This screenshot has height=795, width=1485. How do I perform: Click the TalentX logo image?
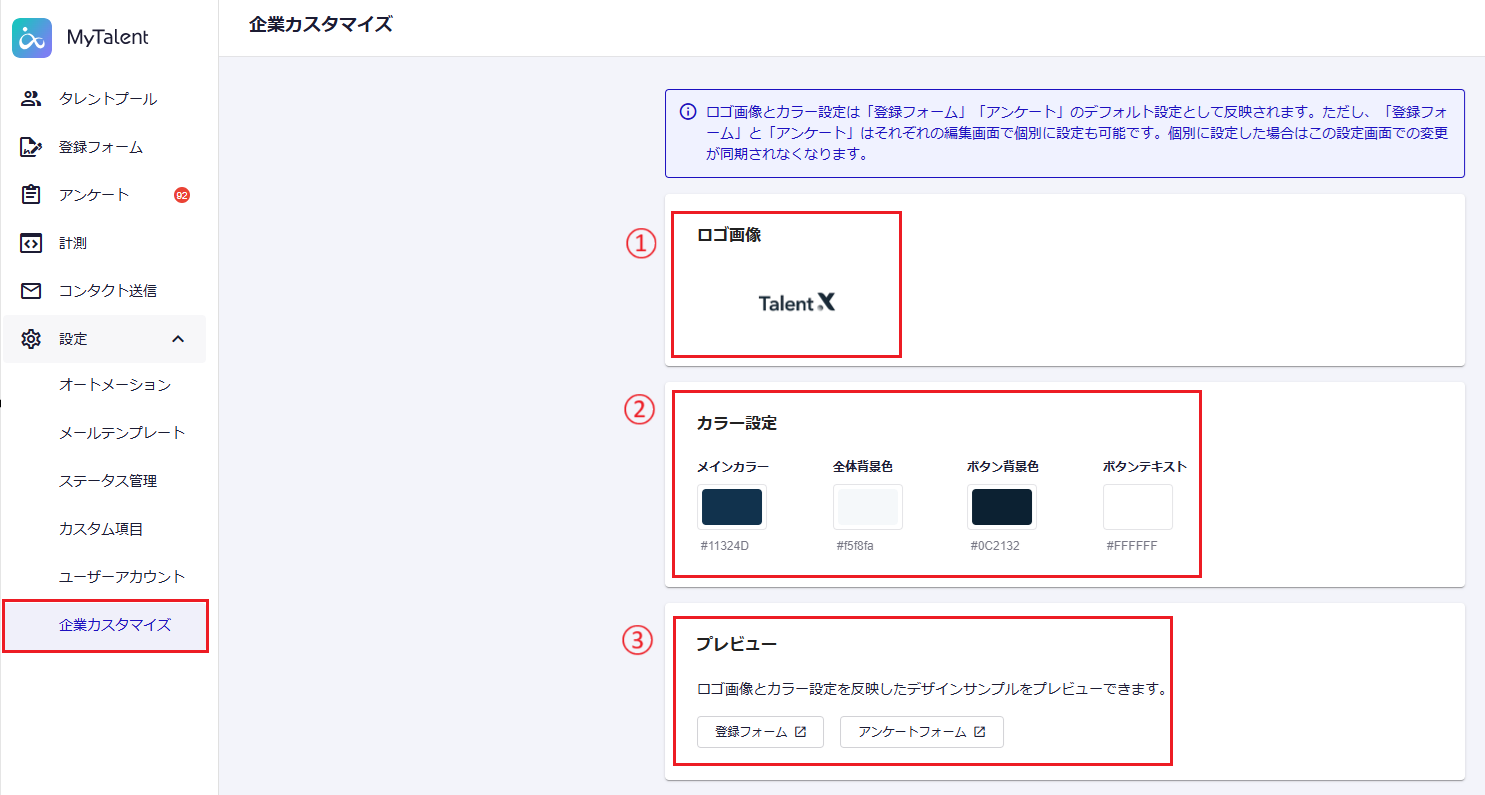[796, 303]
